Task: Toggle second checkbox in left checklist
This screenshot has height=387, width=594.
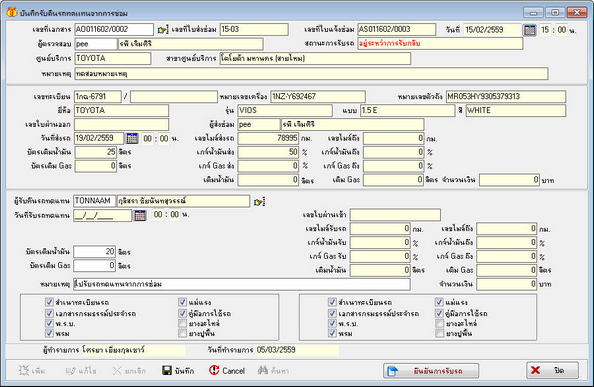Action: click(49, 313)
